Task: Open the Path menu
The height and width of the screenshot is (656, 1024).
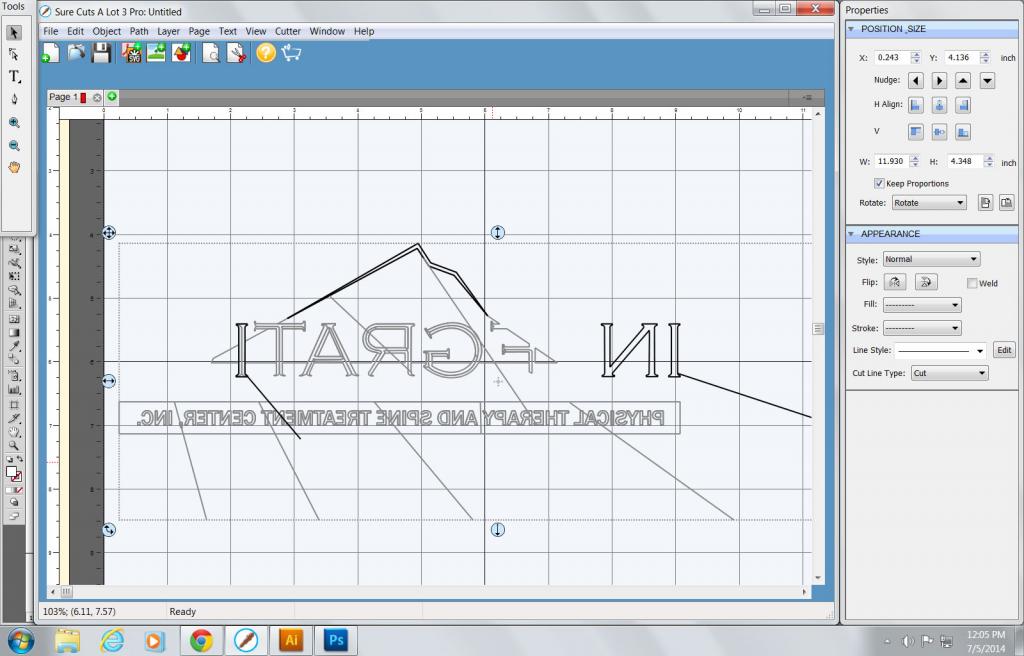Action: [139, 31]
